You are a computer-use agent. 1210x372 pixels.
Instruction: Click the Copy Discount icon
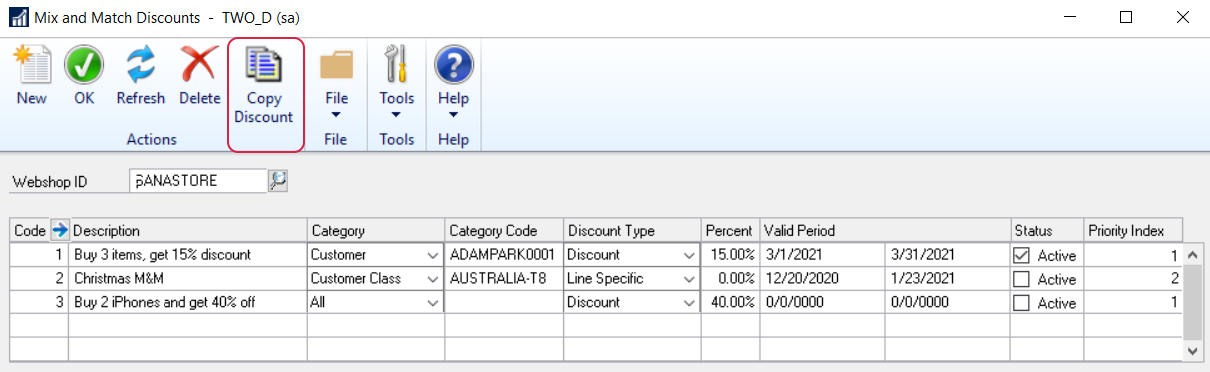[x=265, y=66]
